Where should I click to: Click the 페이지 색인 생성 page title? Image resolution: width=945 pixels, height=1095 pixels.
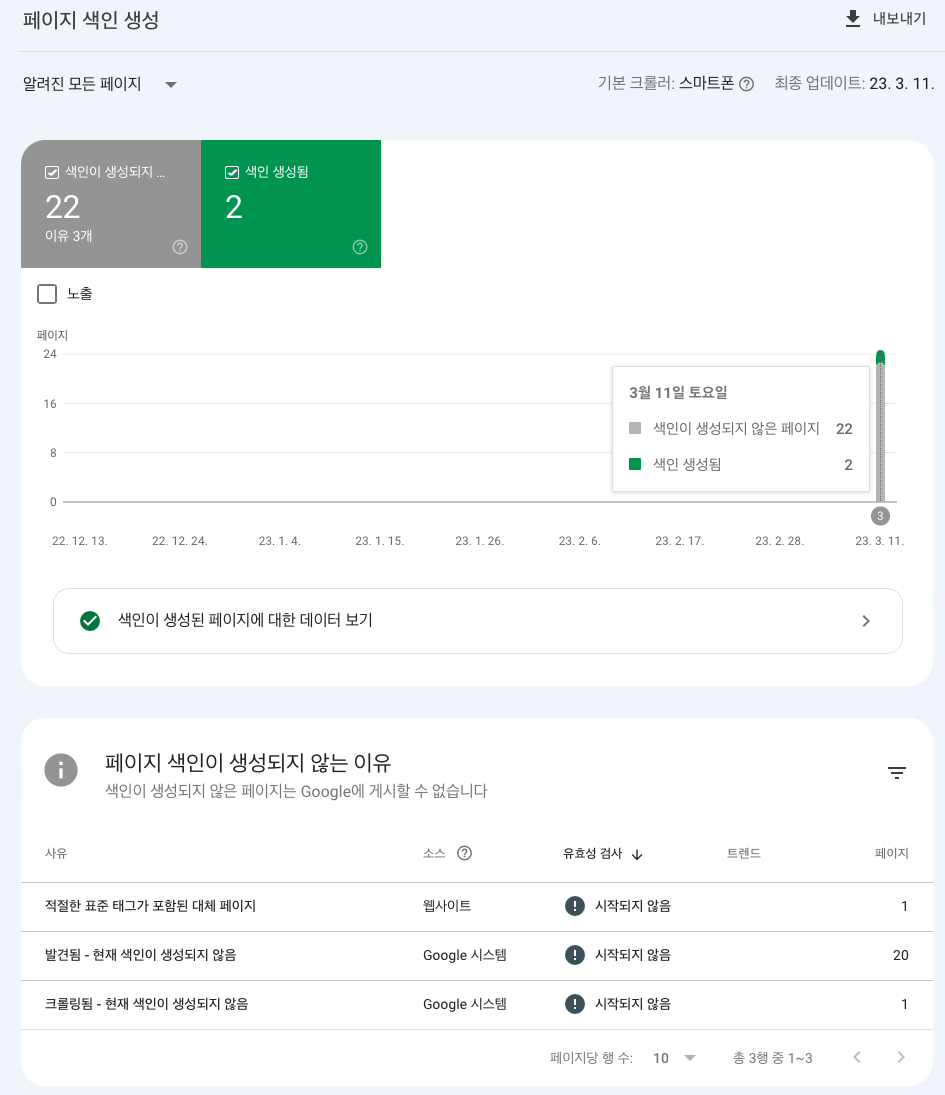click(91, 20)
